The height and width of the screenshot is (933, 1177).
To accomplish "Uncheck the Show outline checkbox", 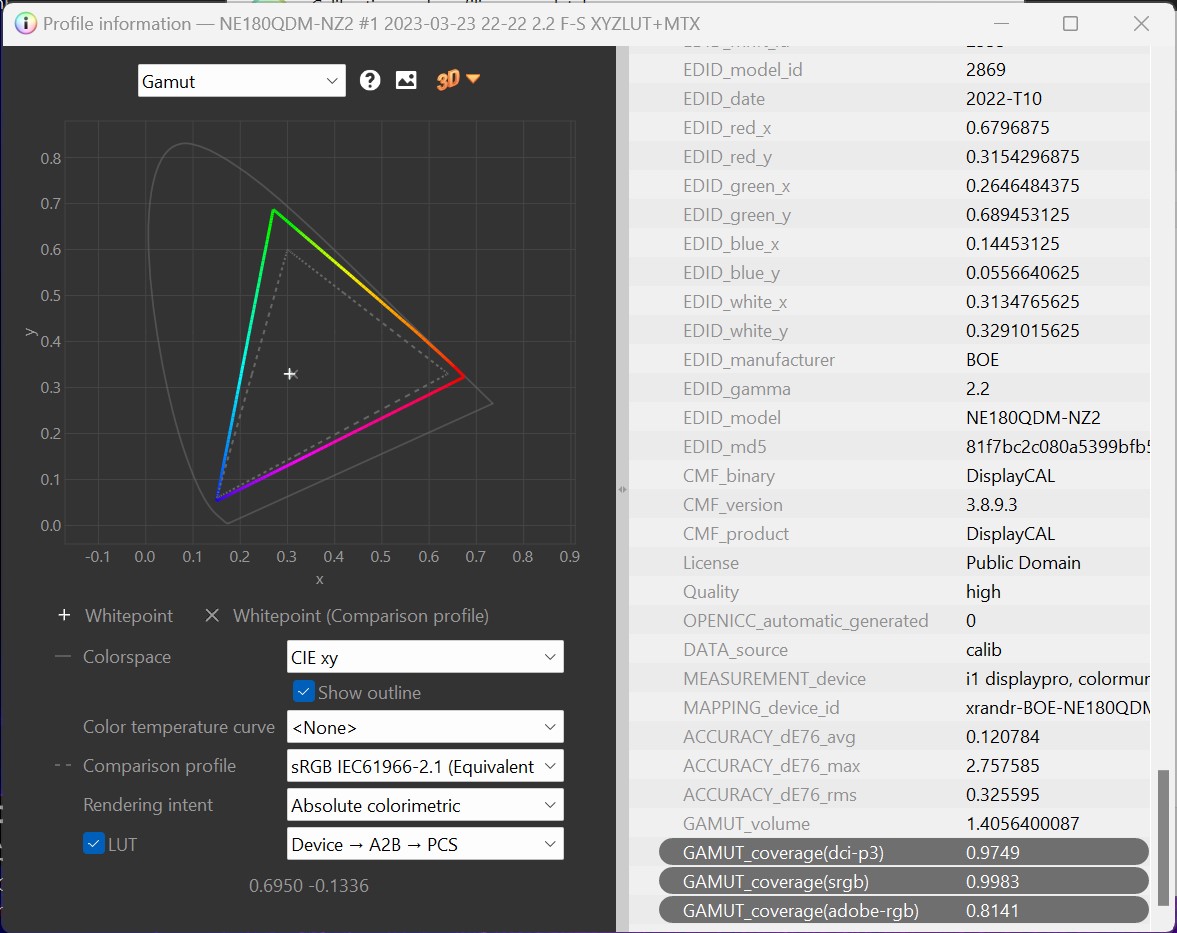I will (304, 692).
